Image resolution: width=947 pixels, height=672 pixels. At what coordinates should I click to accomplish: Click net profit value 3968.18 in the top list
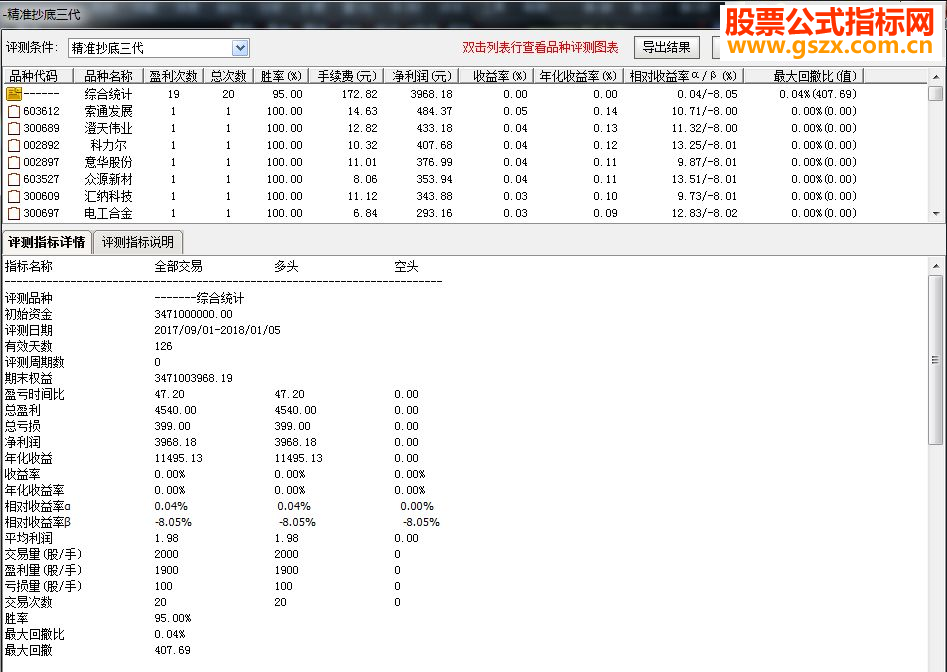(431, 94)
